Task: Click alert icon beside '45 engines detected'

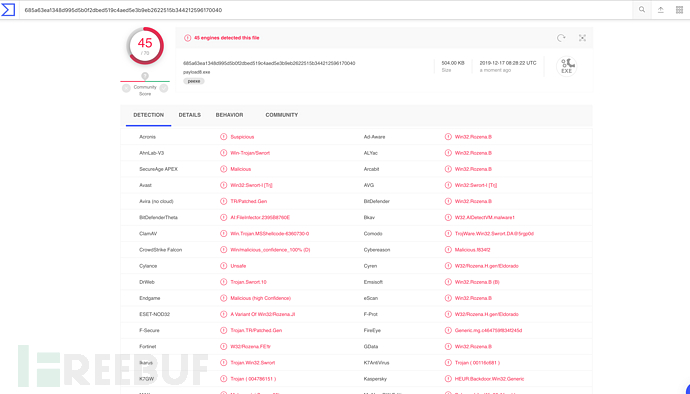Action: coord(187,38)
